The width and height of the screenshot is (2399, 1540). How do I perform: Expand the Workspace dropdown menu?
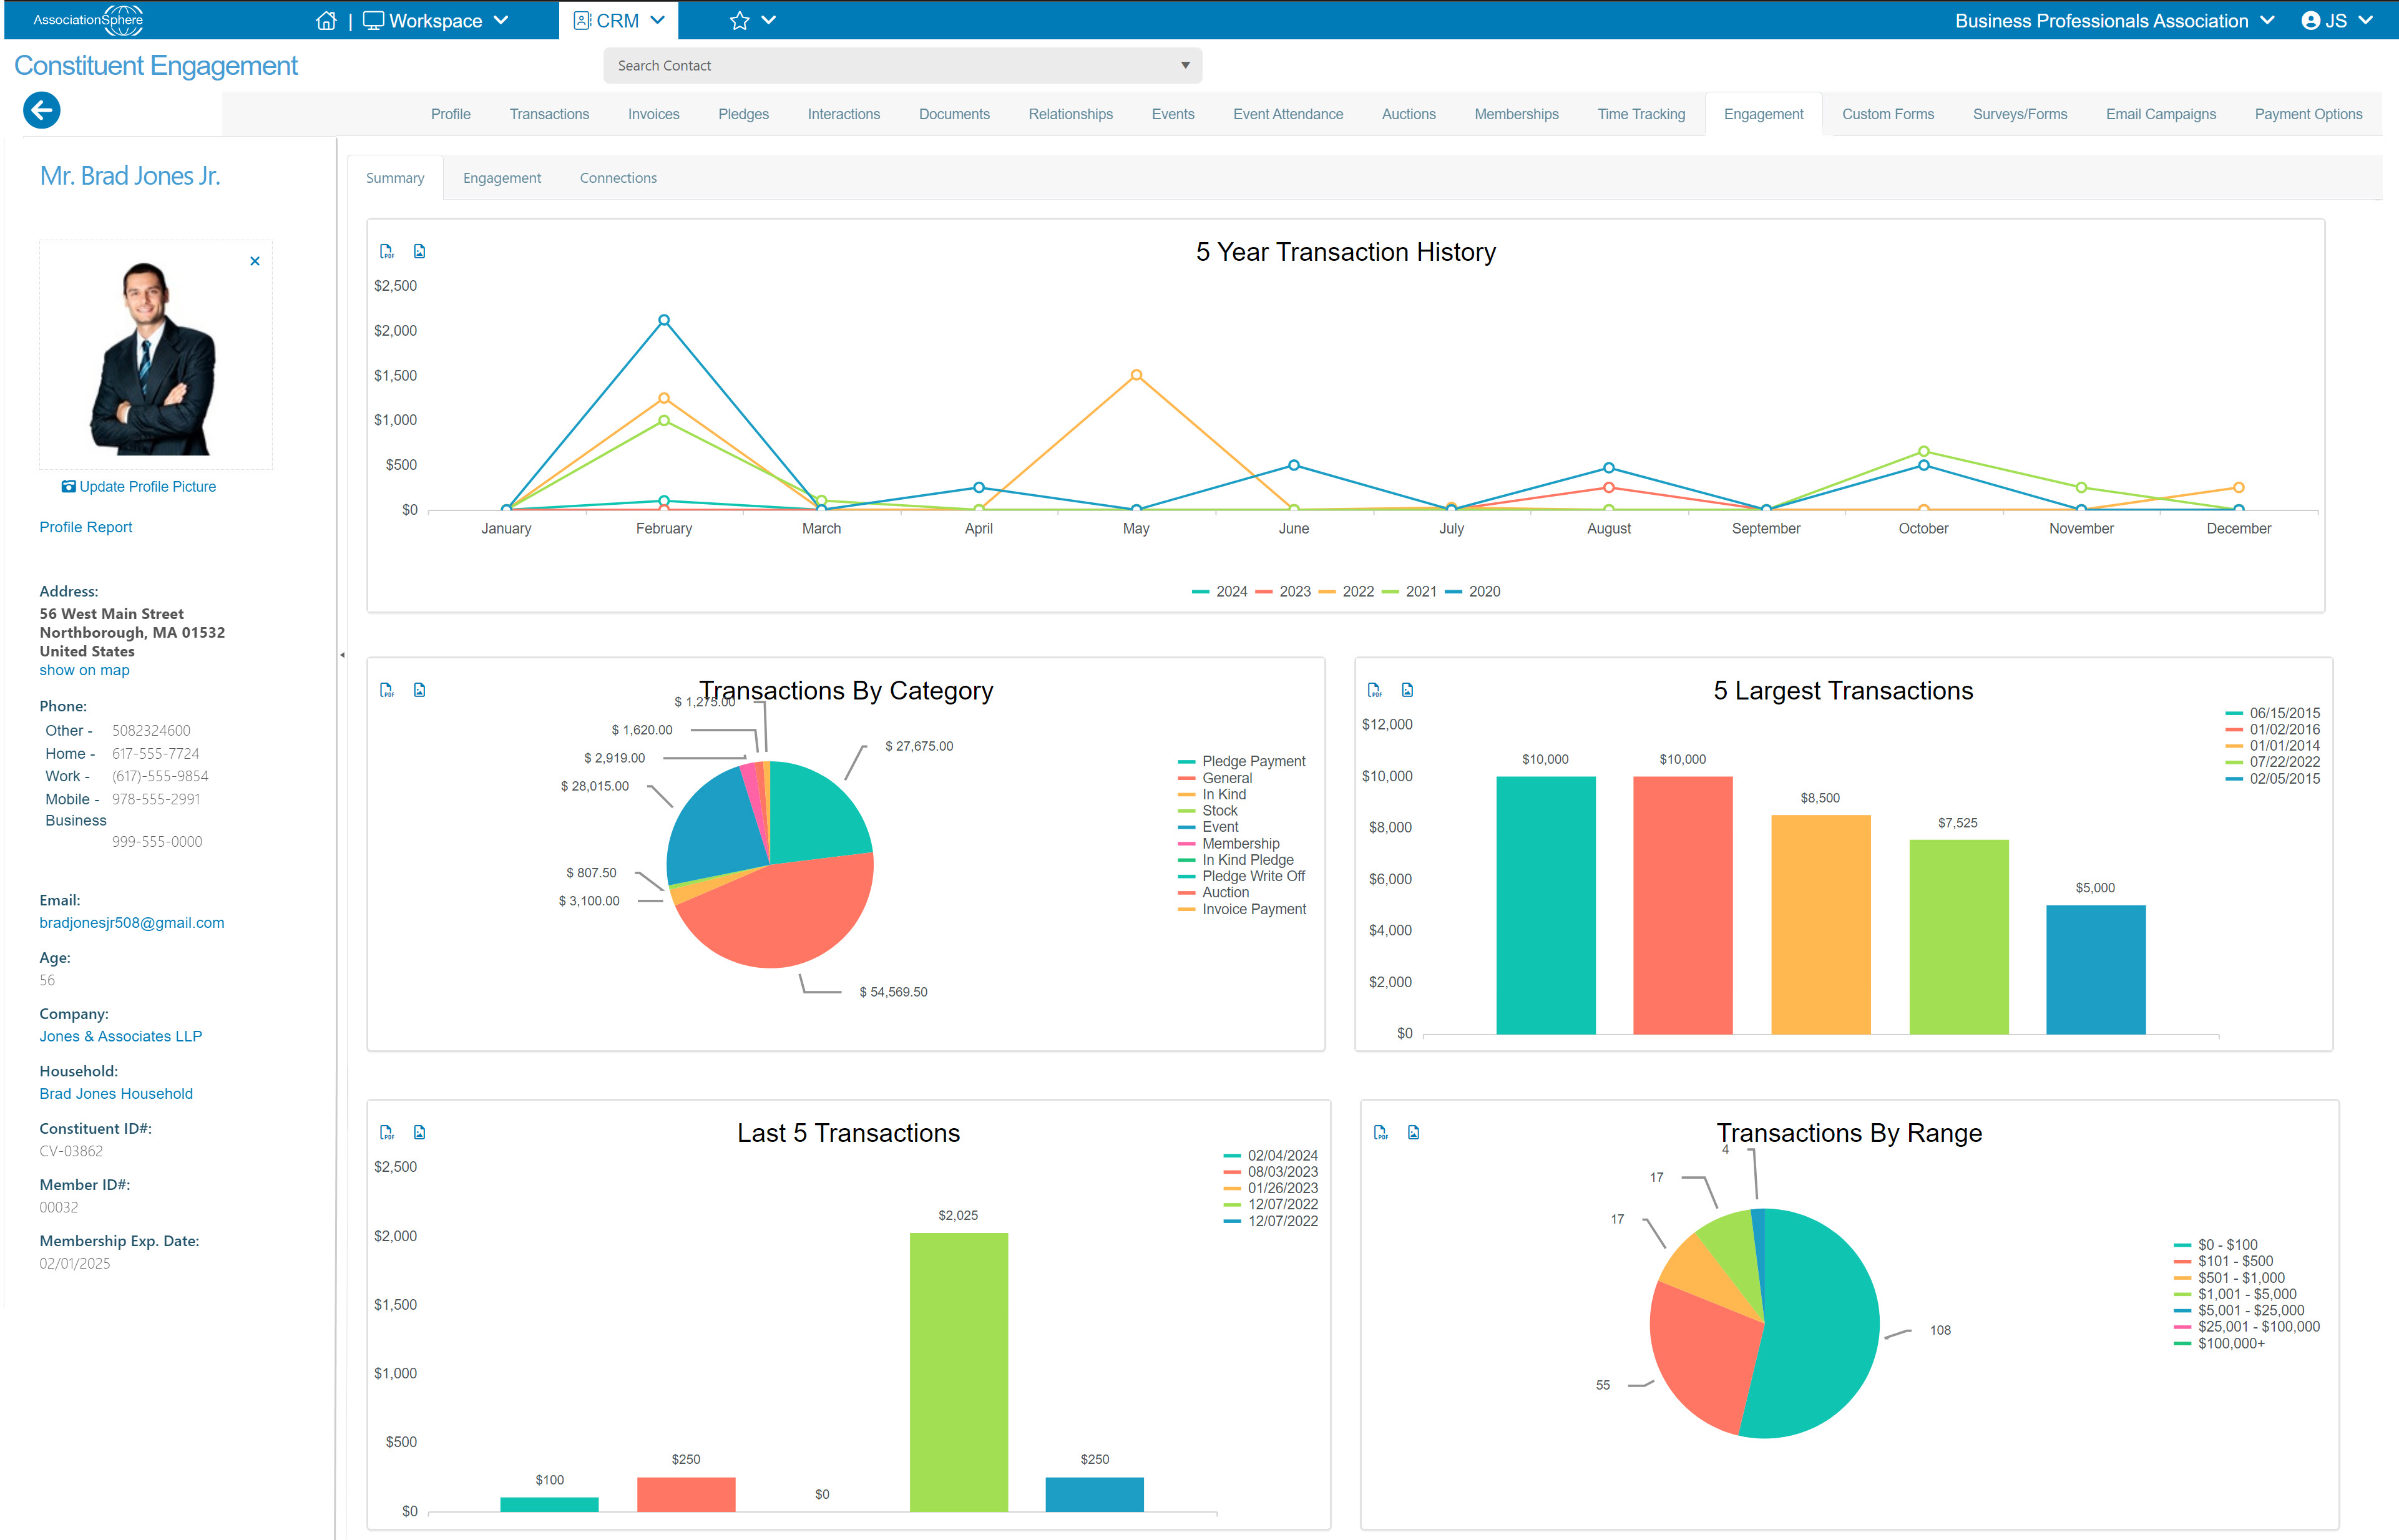[436, 21]
